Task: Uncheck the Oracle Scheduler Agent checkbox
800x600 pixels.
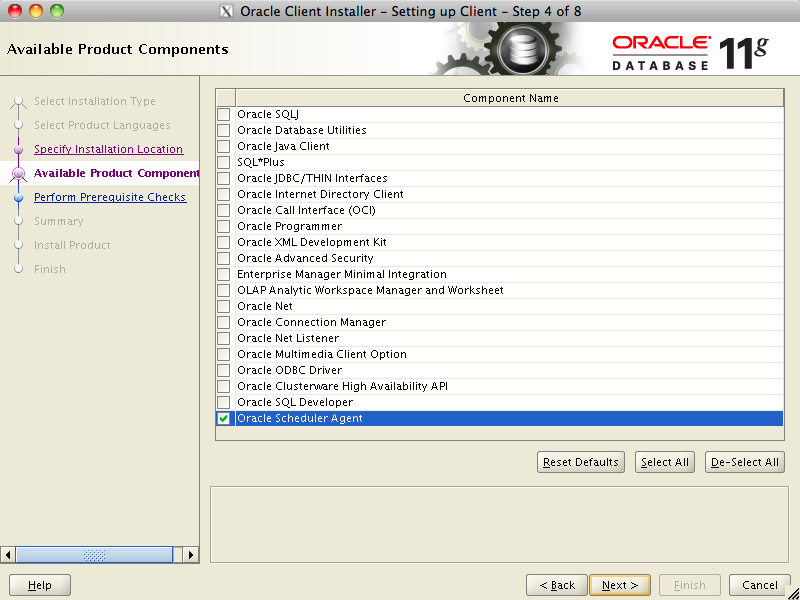Action: coord(223,418)
